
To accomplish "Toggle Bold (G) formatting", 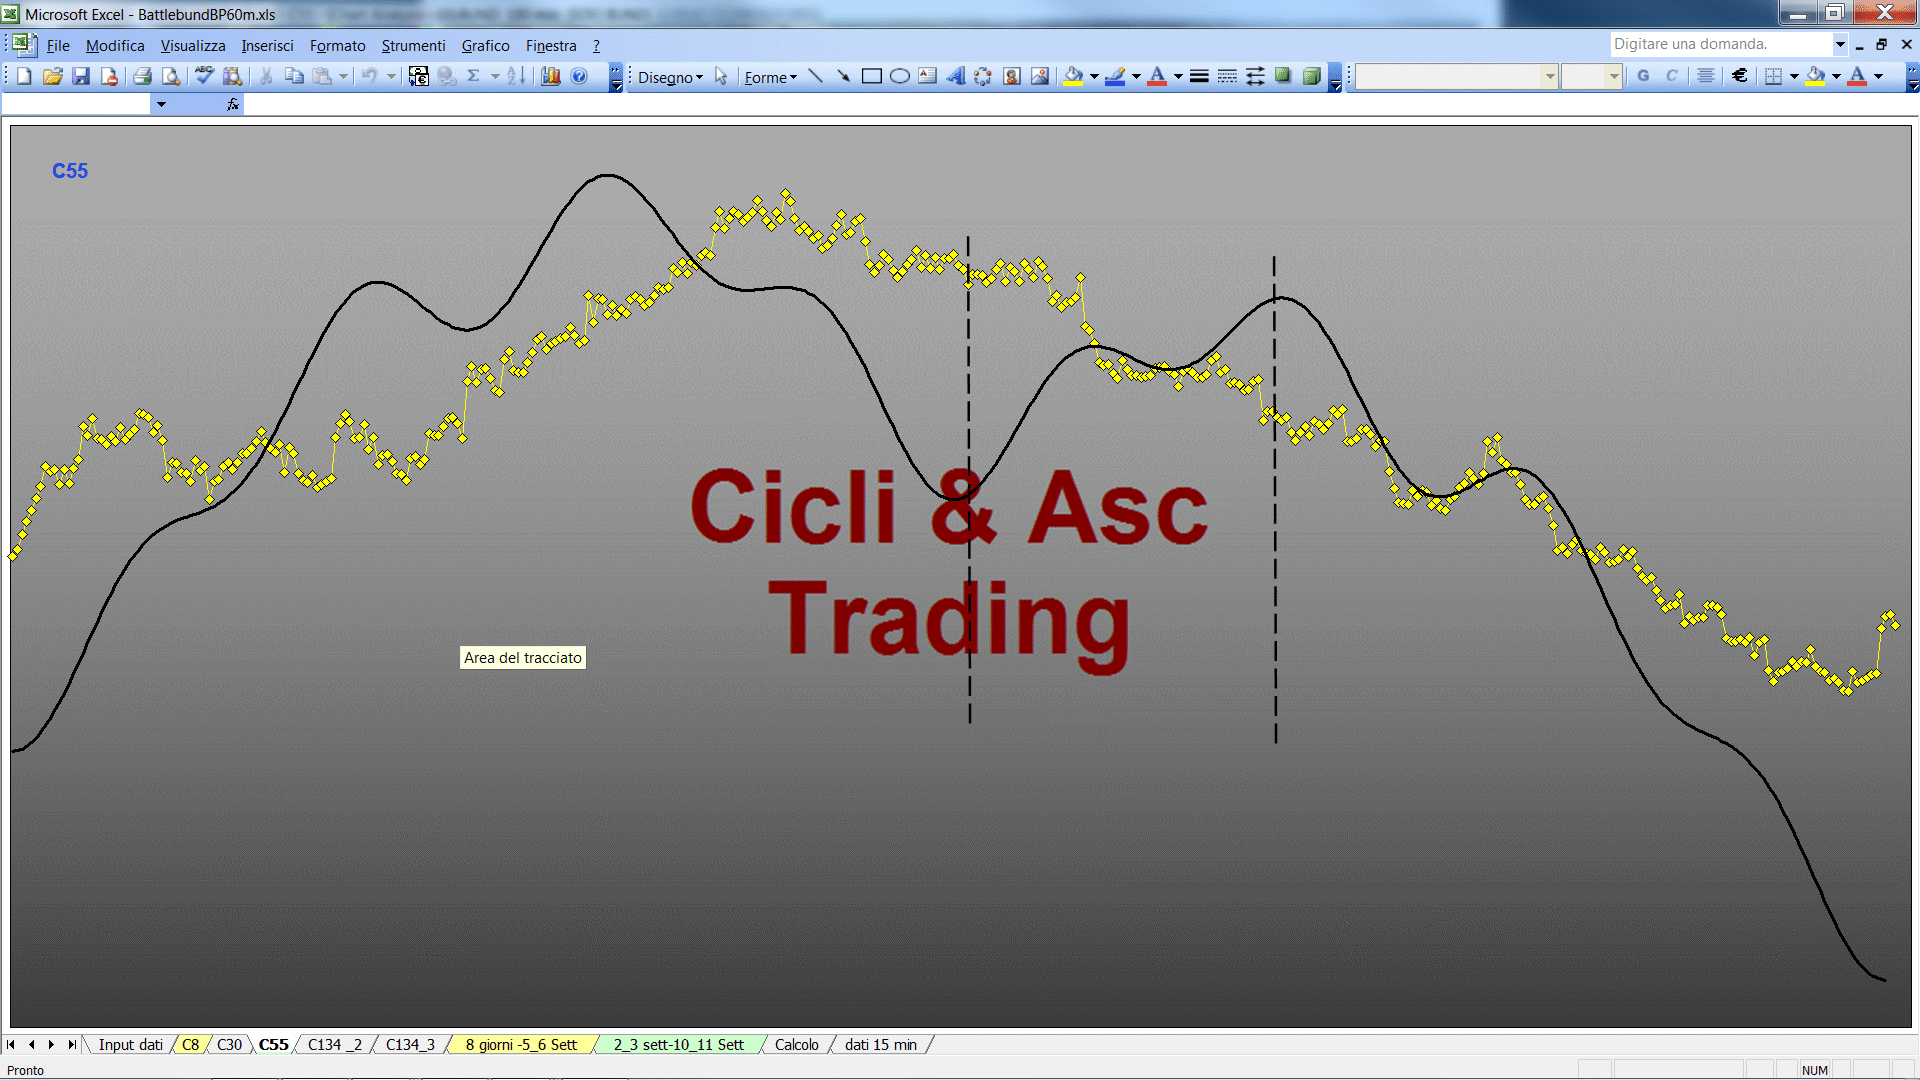I will tap(1643, 76).
